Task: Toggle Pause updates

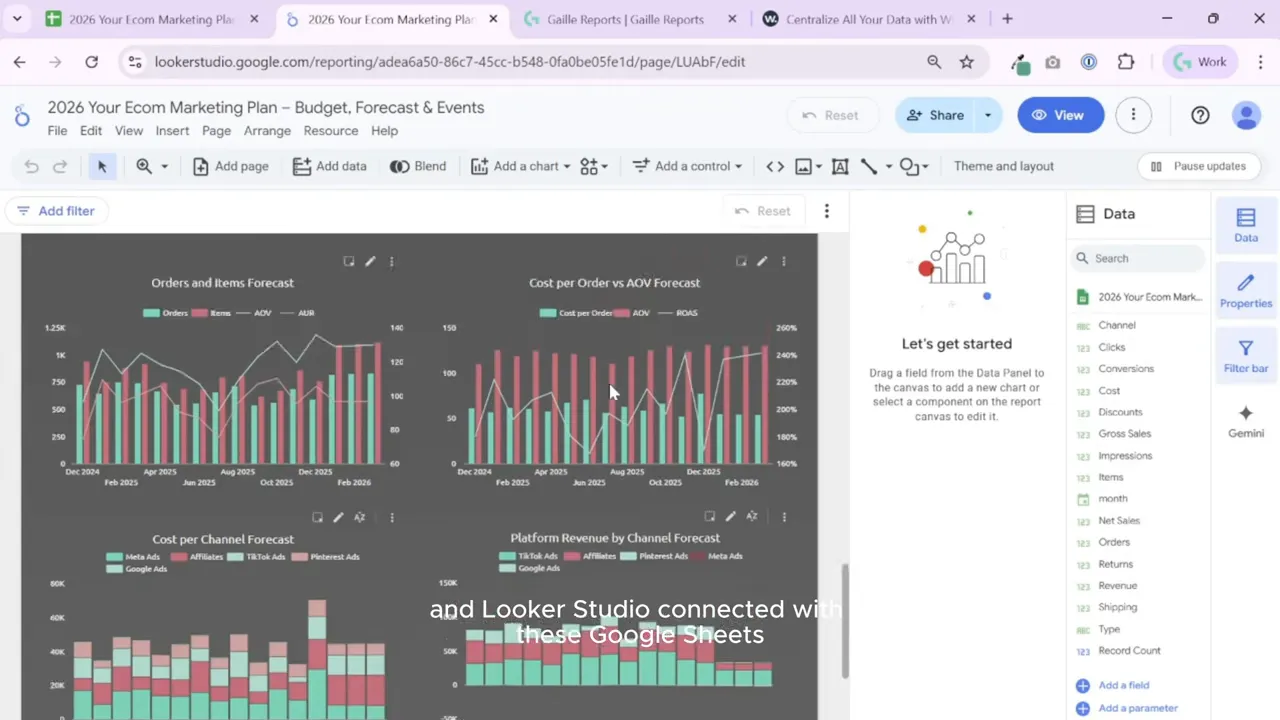Action: (1199, 166)
